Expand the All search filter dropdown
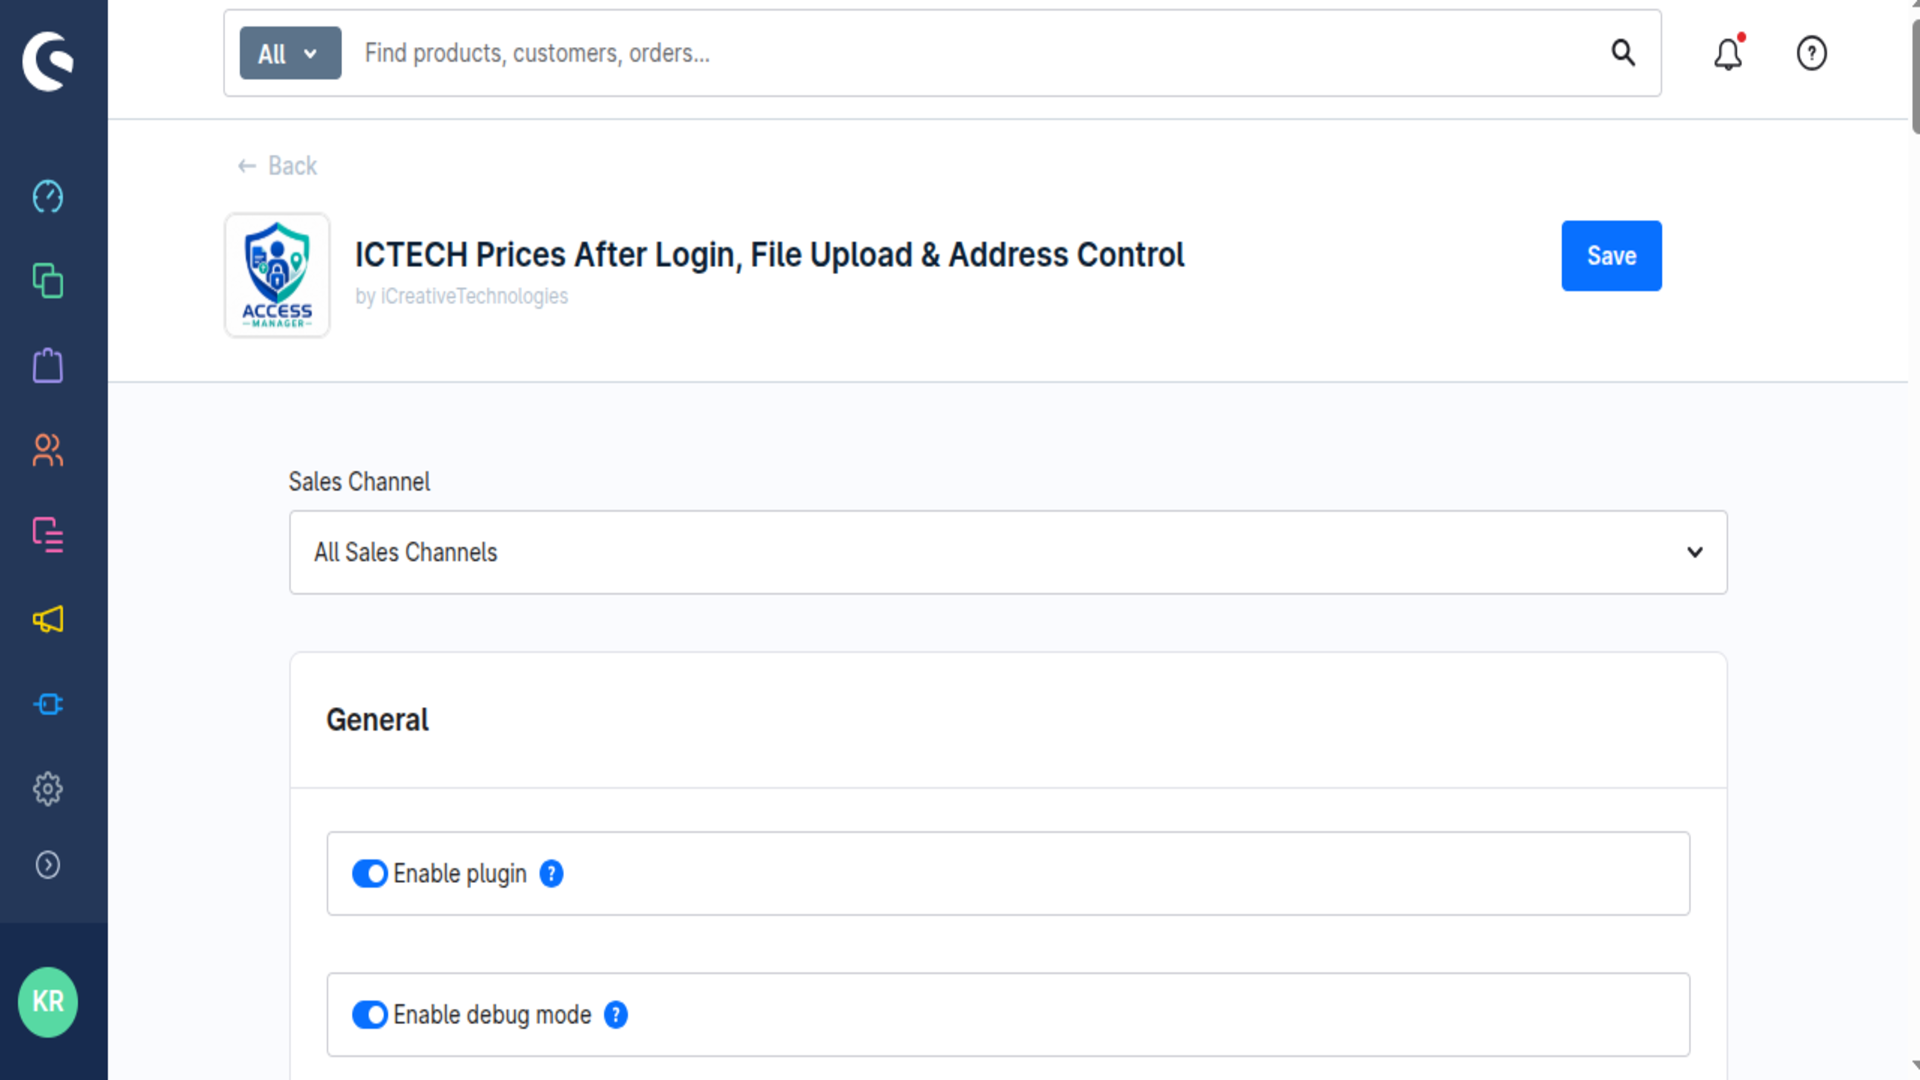The width and height of the screenshot is (1920, 1080). pyautogui.click(x=290, y=53)
